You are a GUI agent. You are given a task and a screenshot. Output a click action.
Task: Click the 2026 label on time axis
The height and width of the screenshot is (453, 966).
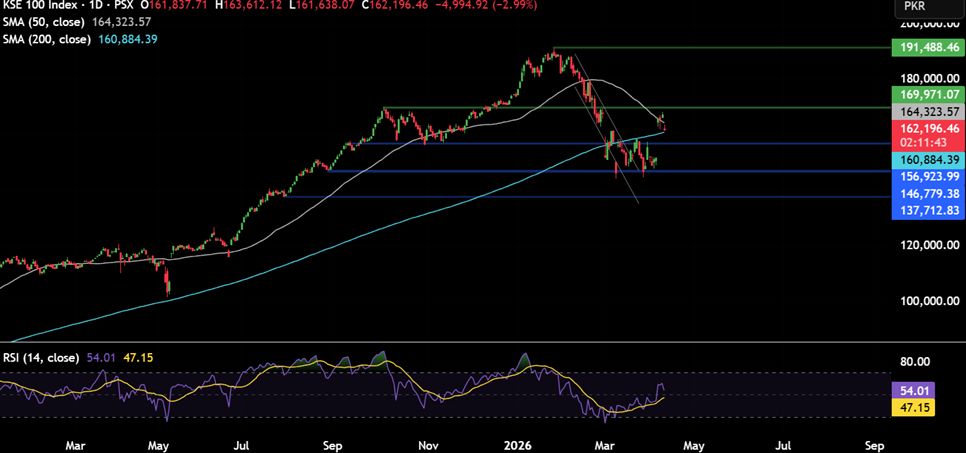pos(515,443)
